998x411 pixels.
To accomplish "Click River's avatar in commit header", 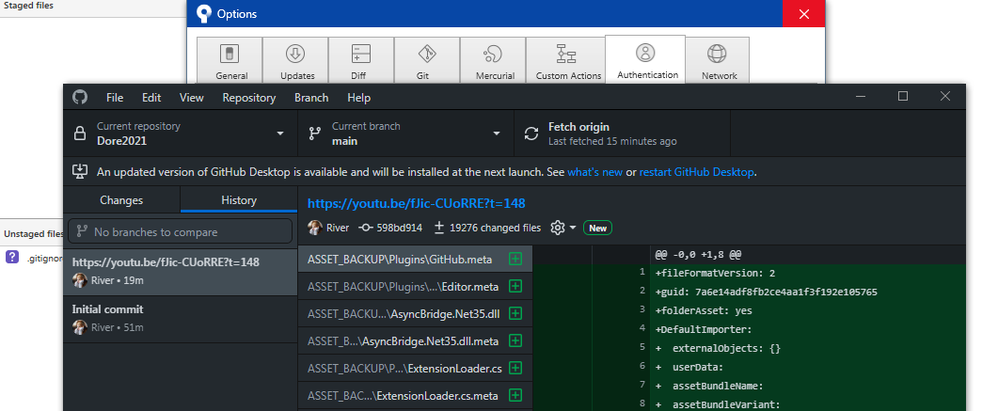I will click(314, 227).
